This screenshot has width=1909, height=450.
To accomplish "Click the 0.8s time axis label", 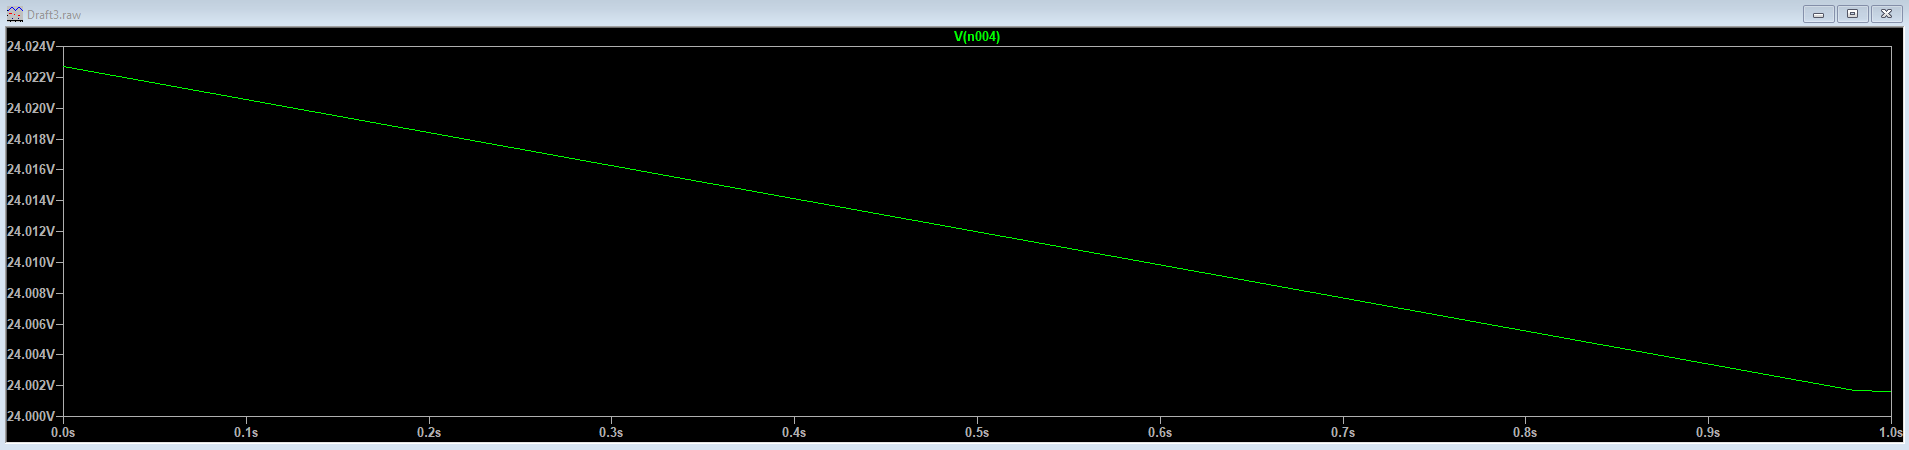I will click(x=1525, y=432).
